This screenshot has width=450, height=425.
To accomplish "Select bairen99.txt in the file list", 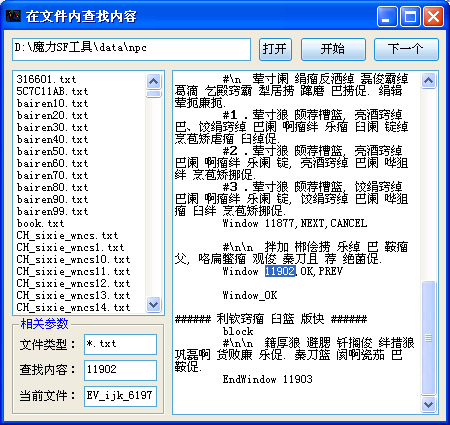I will 52,211.
